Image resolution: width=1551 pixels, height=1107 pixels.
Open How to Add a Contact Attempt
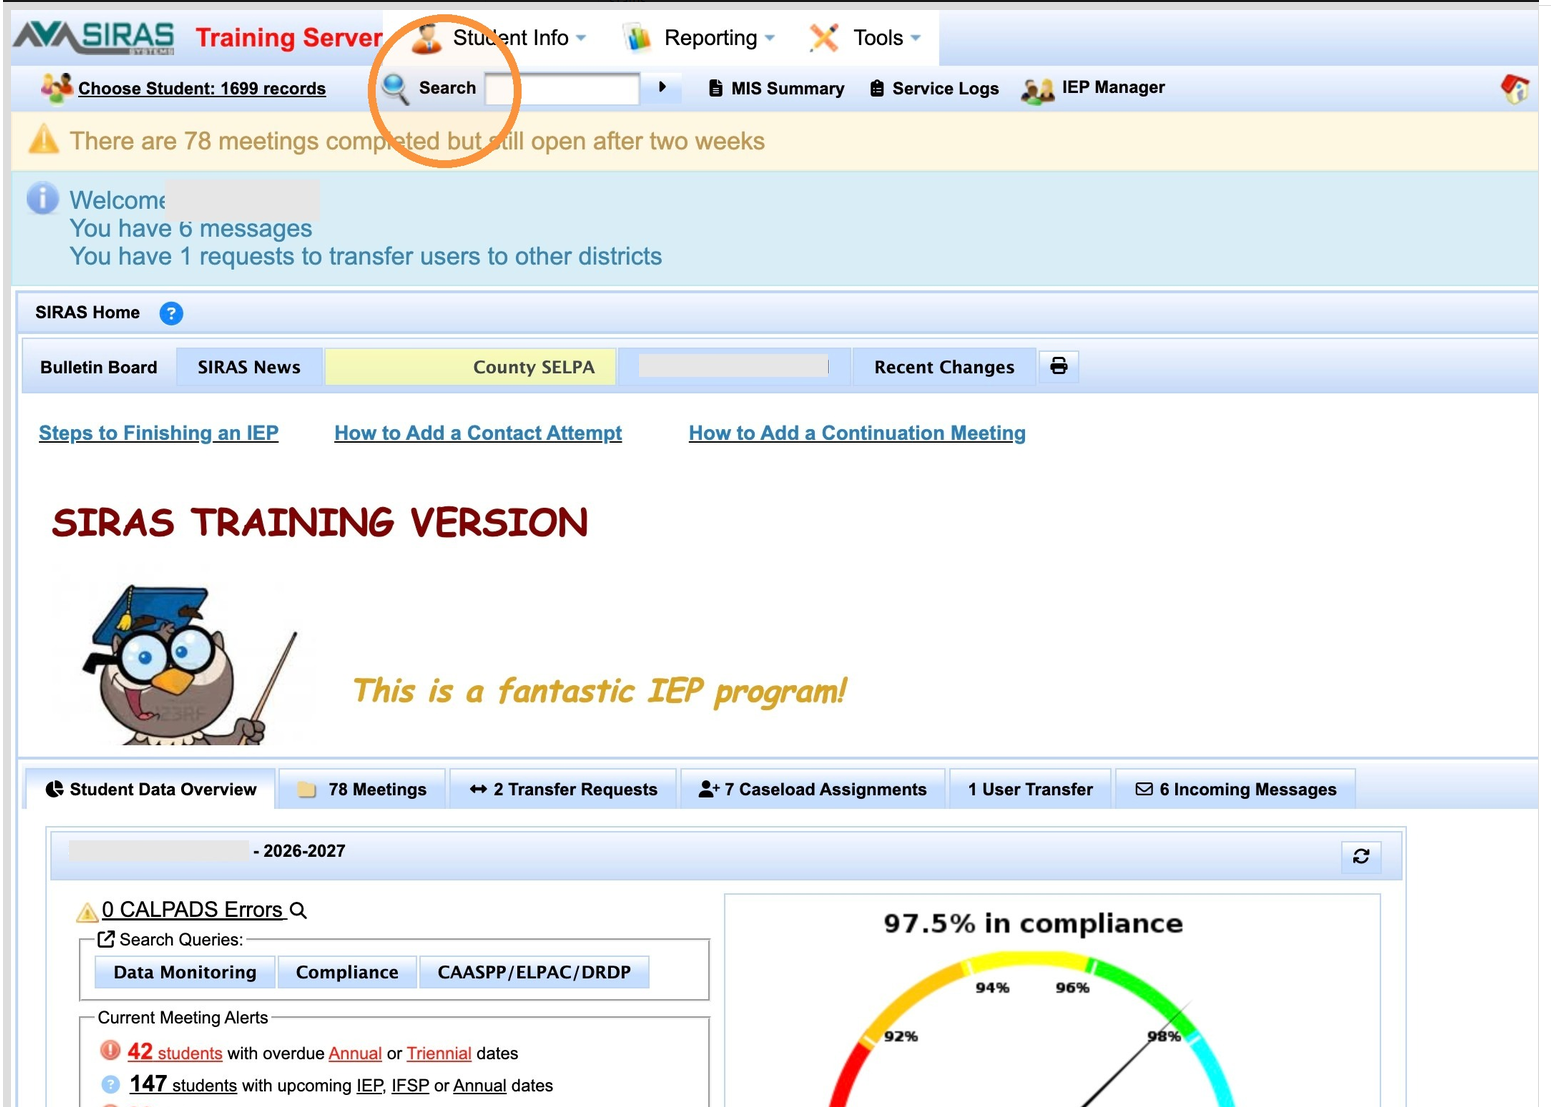[x=478, y=433]
